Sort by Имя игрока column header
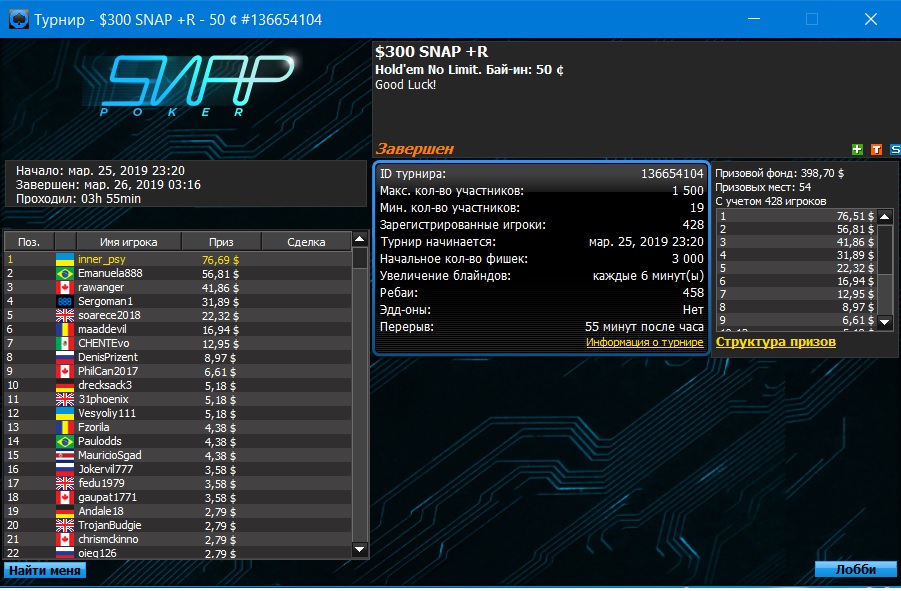Image resolution: width=901 pixels, height=591 pixels. coord(128,242)
